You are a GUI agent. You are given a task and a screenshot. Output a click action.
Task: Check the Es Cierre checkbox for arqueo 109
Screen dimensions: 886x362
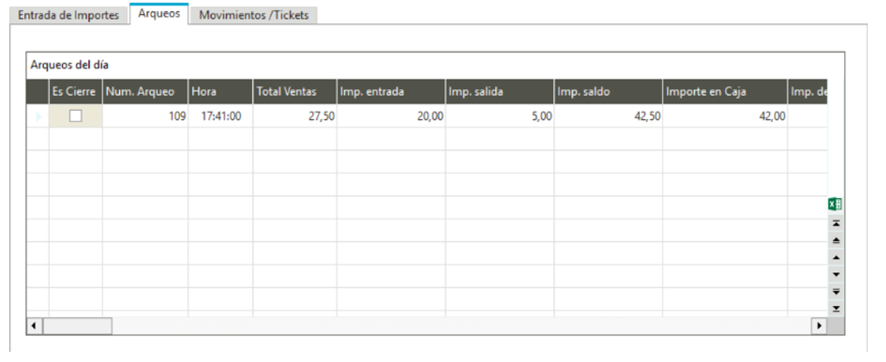[75, 116]
